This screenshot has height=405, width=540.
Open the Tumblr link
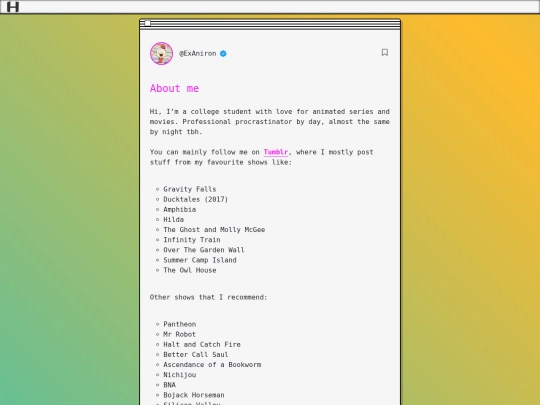[276, 152]
